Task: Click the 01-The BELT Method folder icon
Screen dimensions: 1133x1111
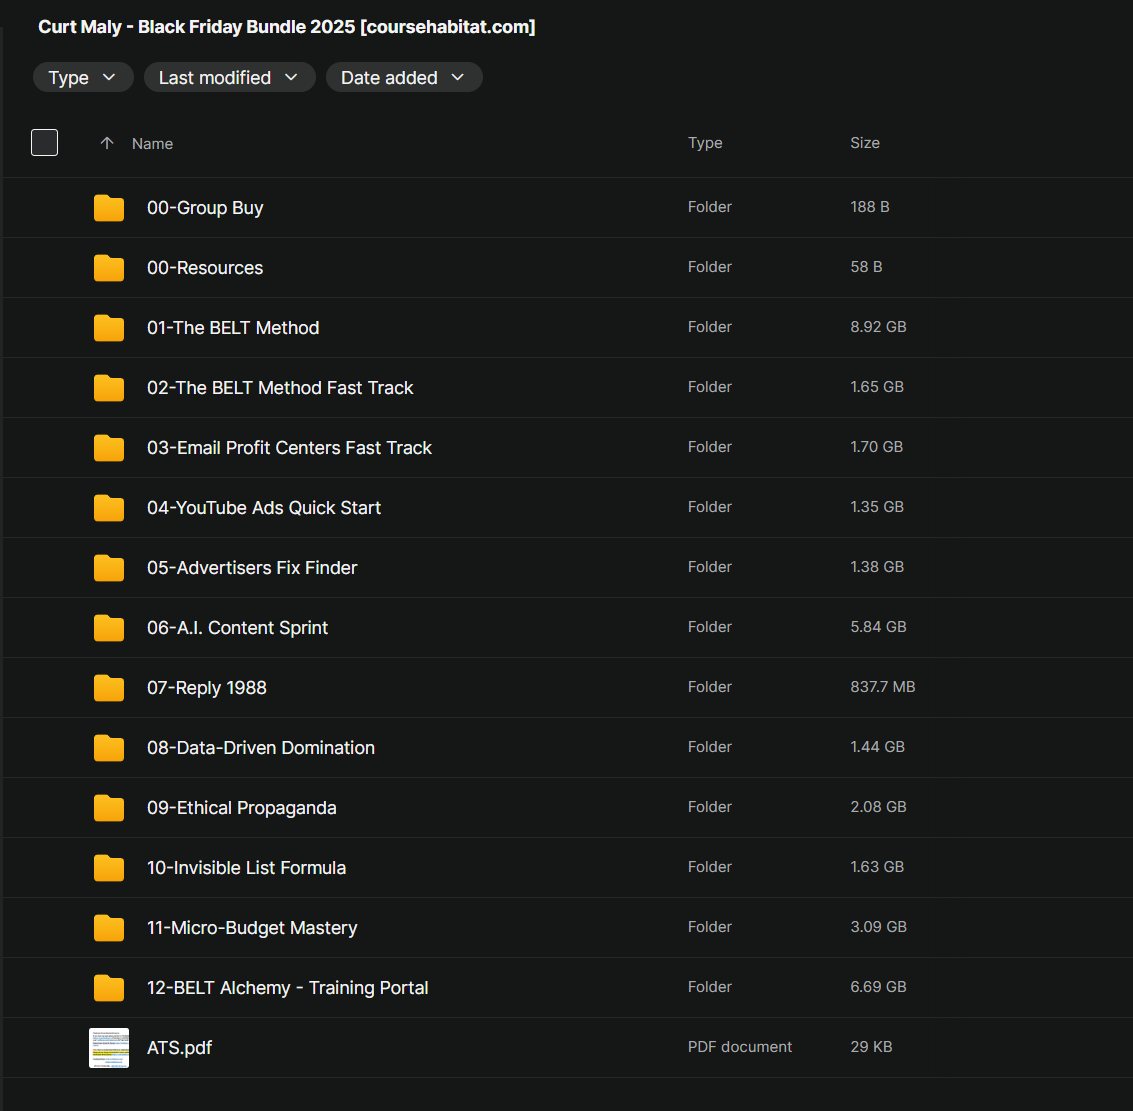Action: [109, 328]
